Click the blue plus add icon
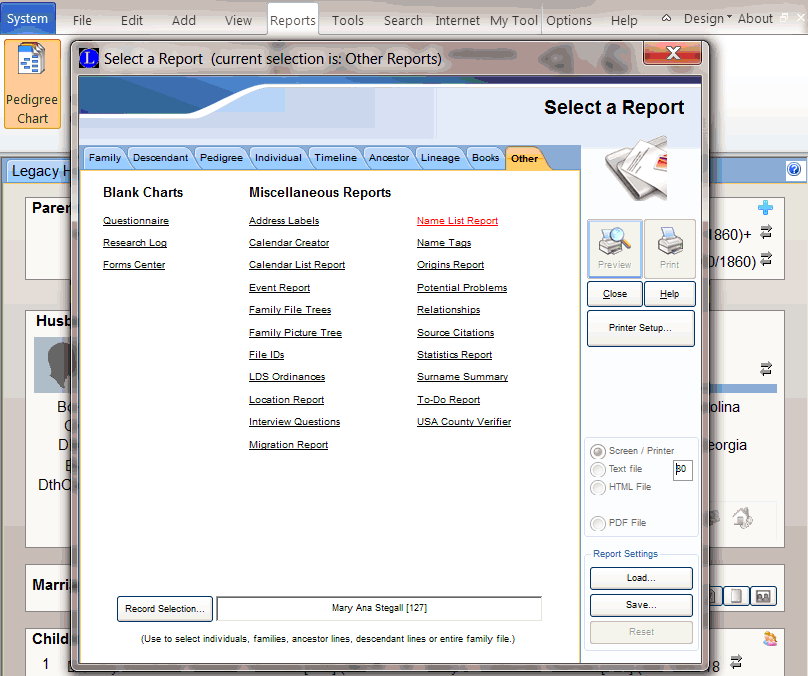Viewport: 808px width, 676px height. [x=766, y=208]
